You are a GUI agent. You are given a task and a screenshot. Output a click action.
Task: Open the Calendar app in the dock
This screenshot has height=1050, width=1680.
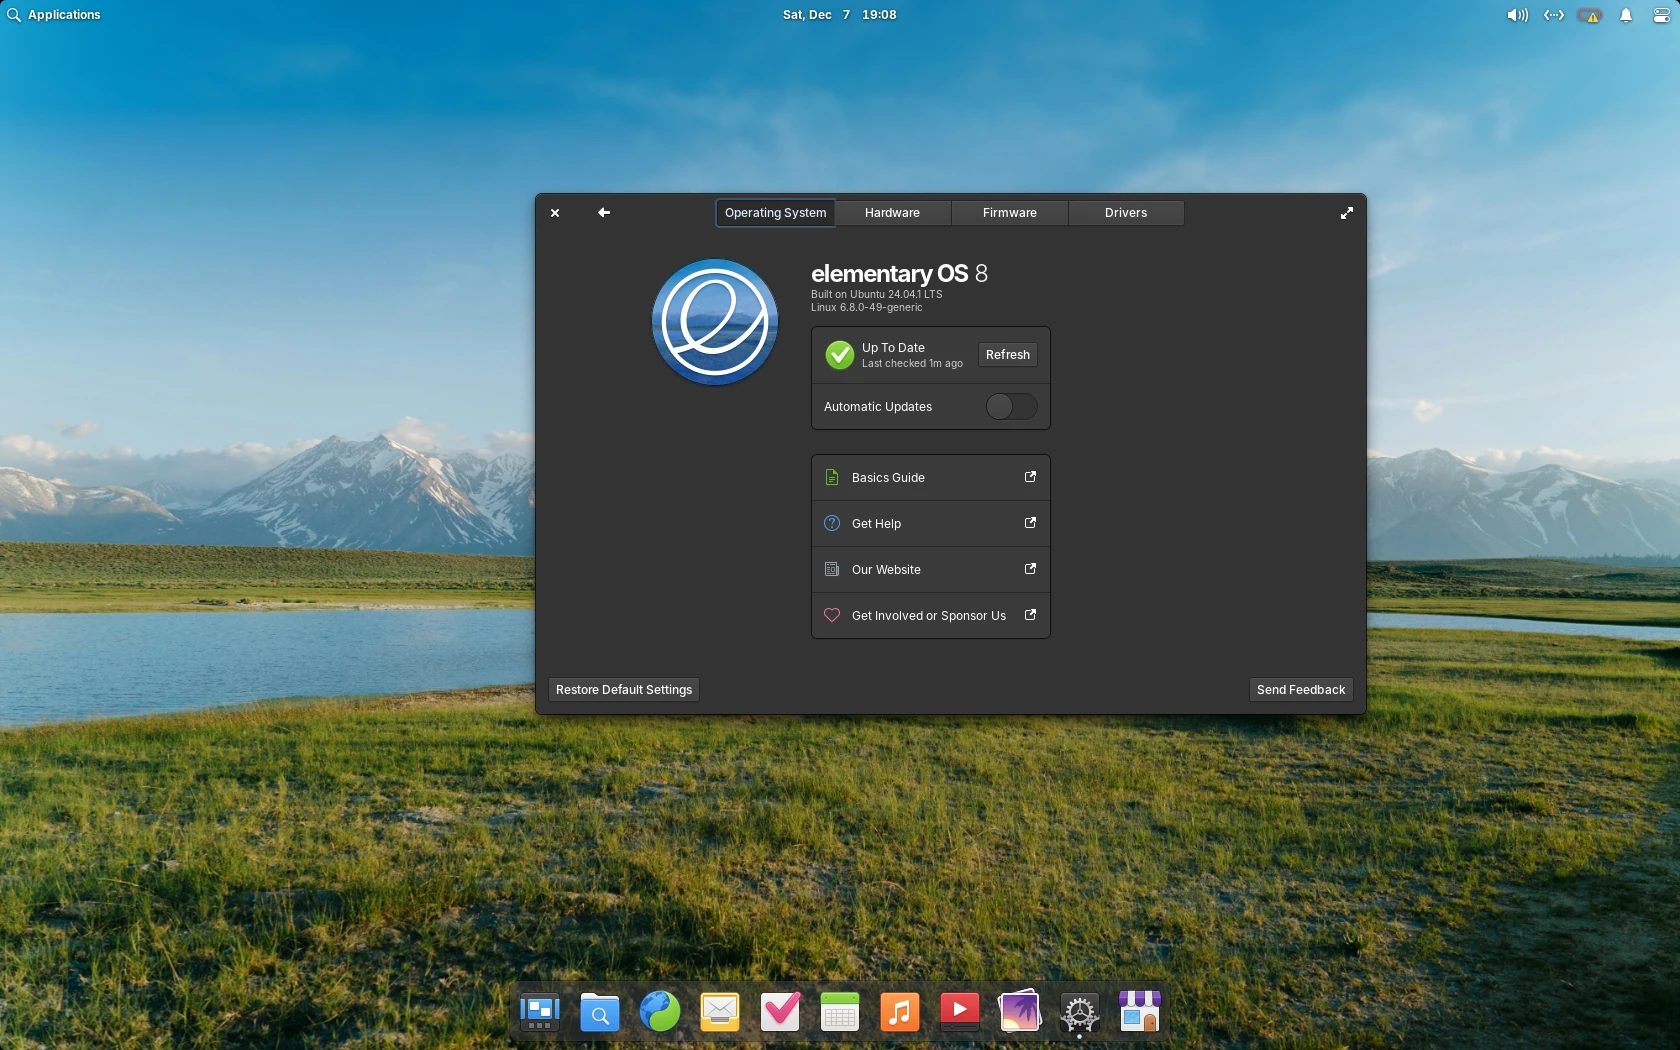click(839, 1012)
